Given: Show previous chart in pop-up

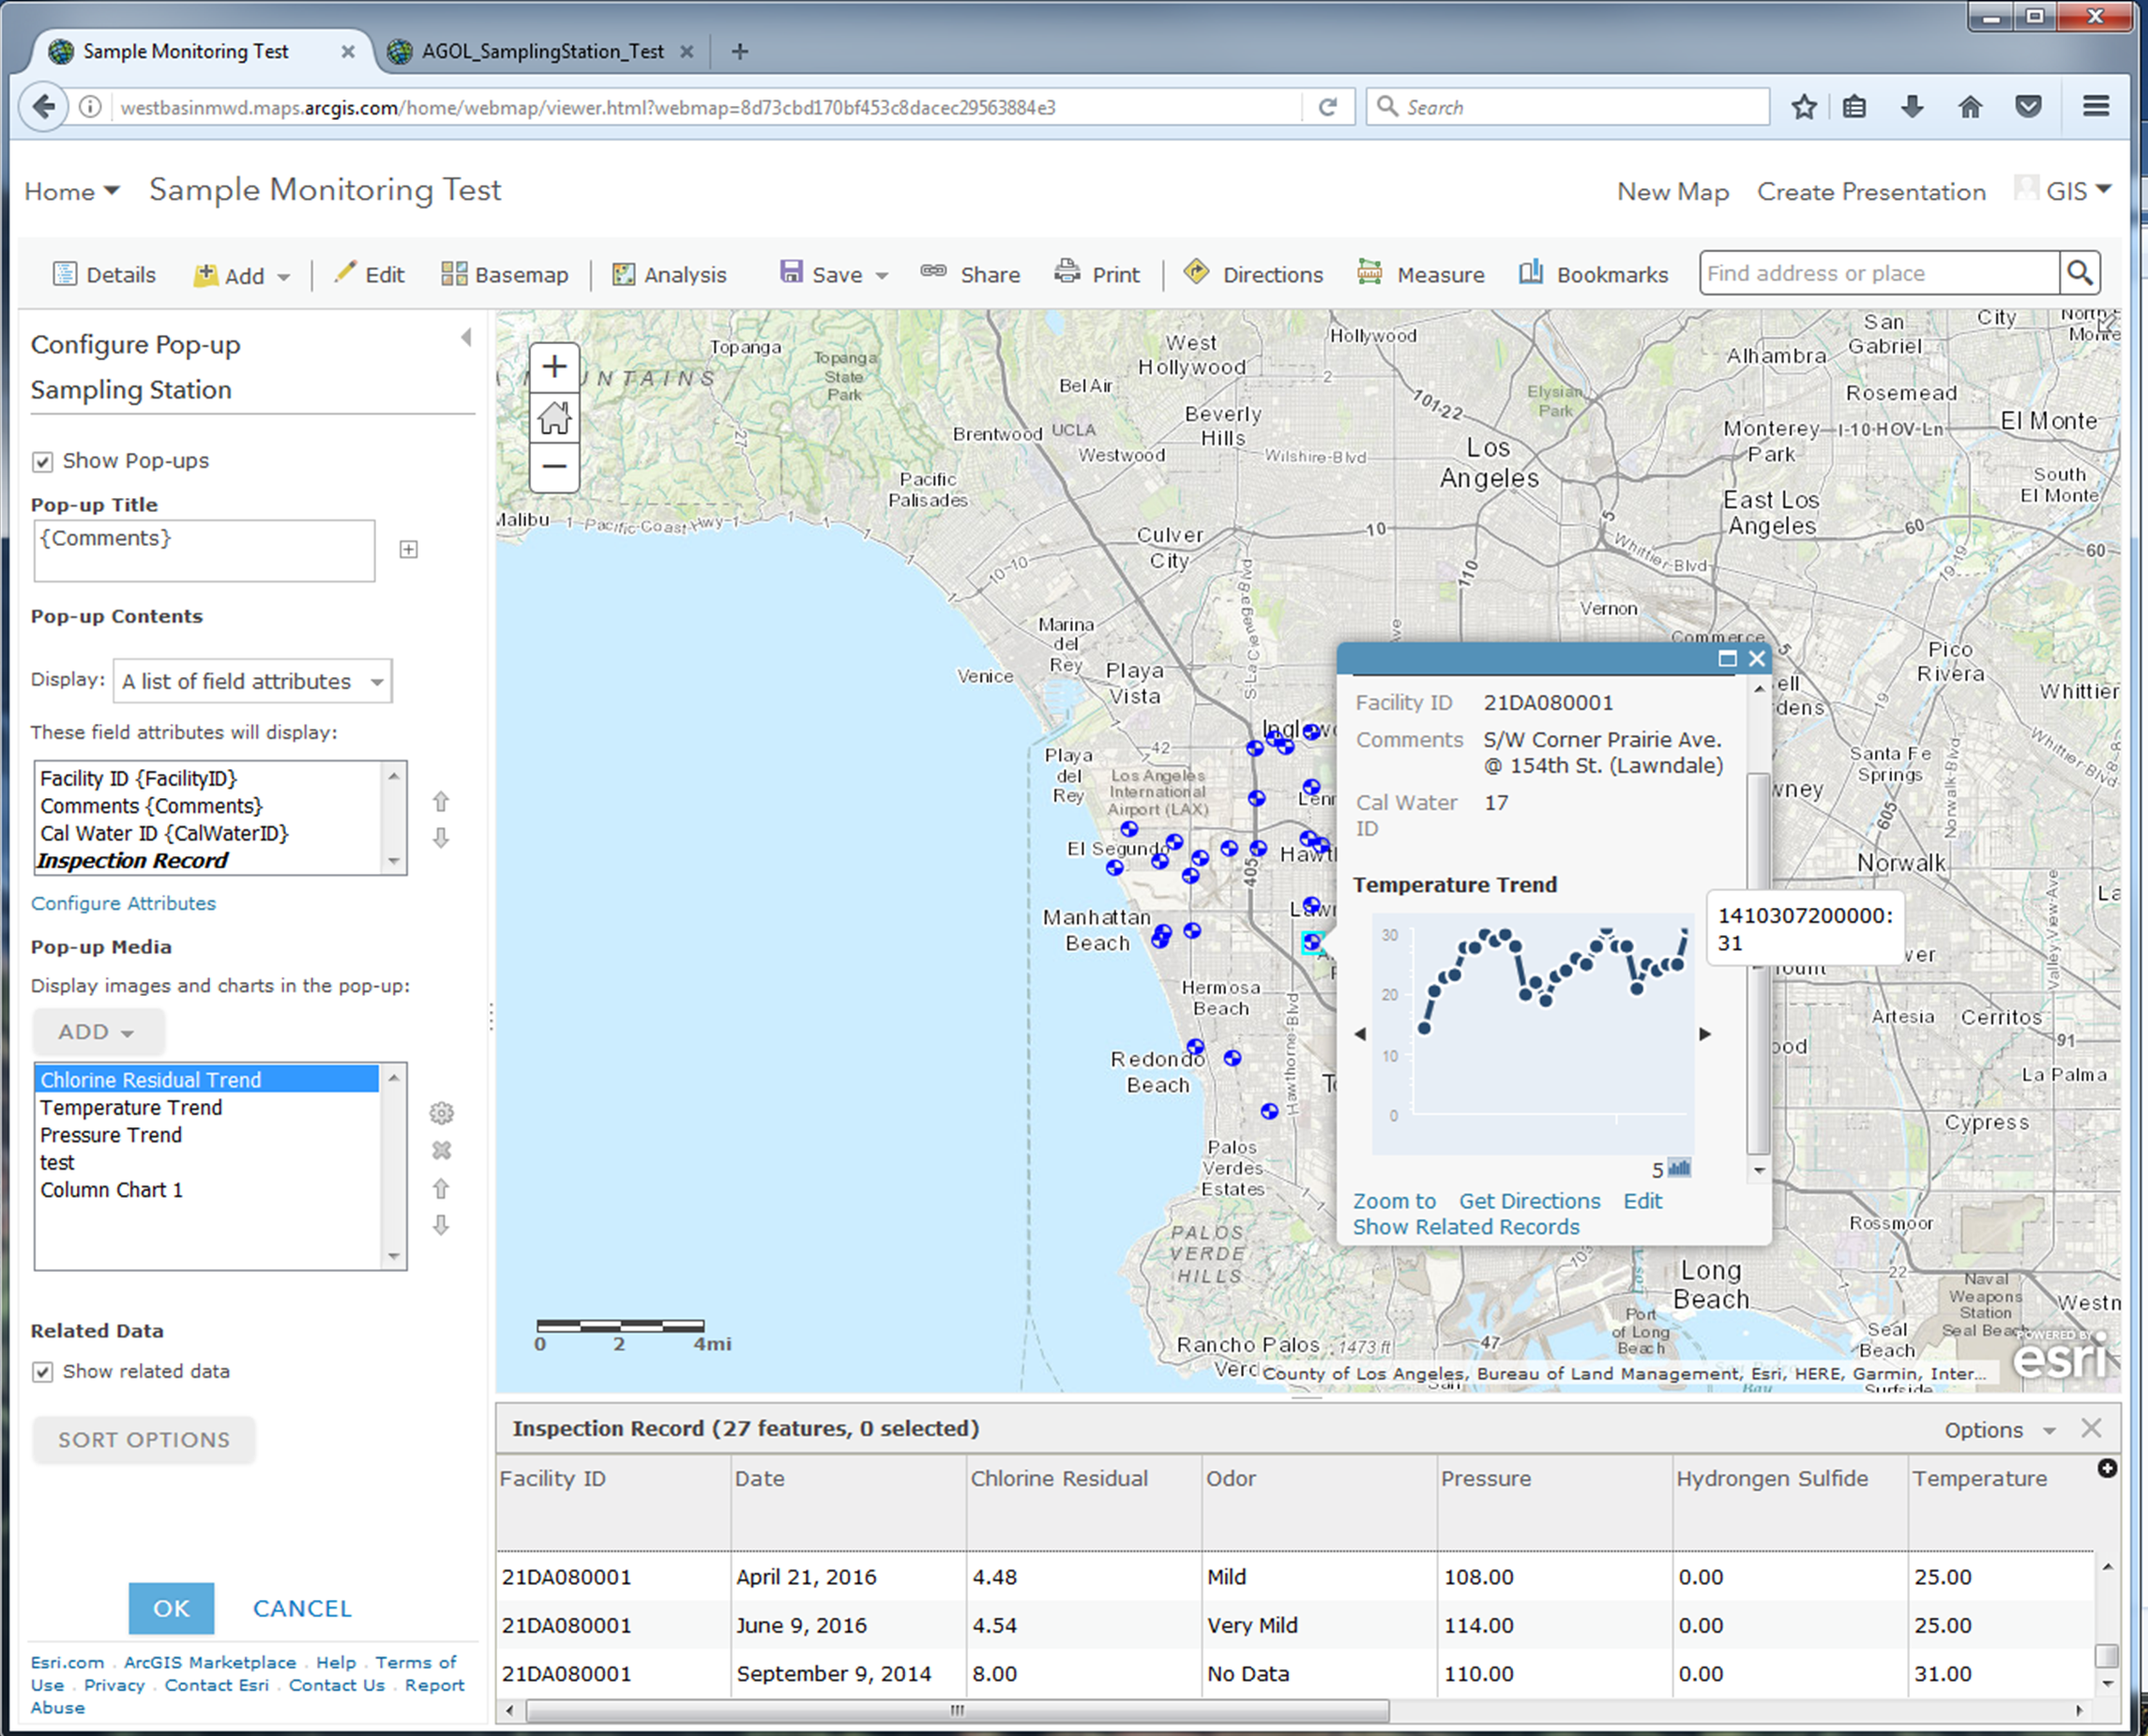Looking at the screenshot, I should coord(1360,1034).
